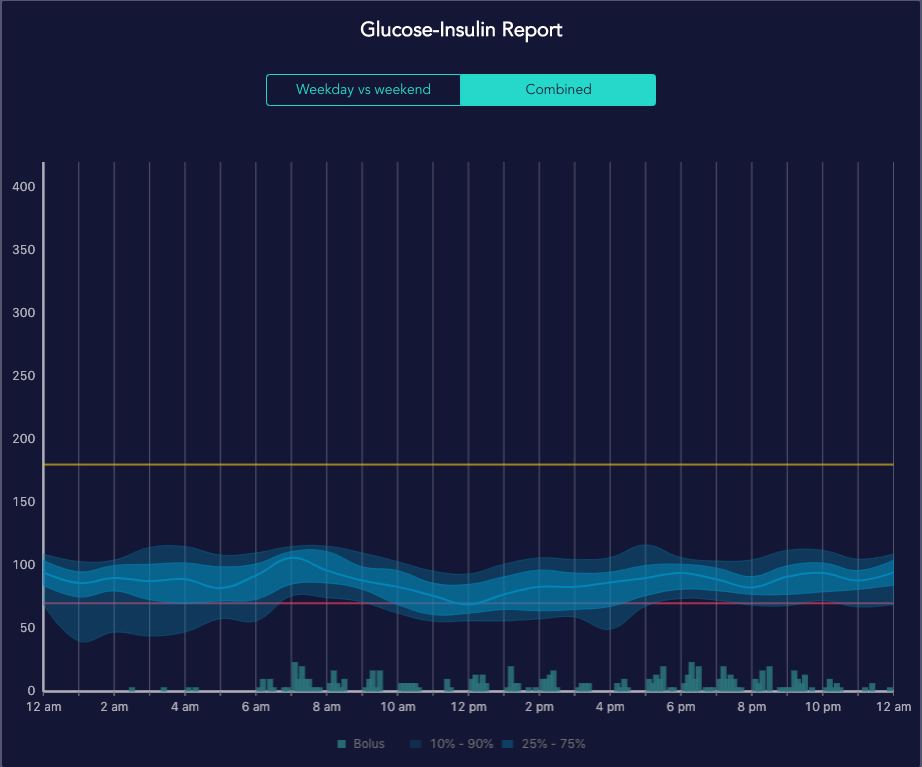Click the 350 y-axis label
This screenshot has height=767, width=922.
[x=24, y=249]
